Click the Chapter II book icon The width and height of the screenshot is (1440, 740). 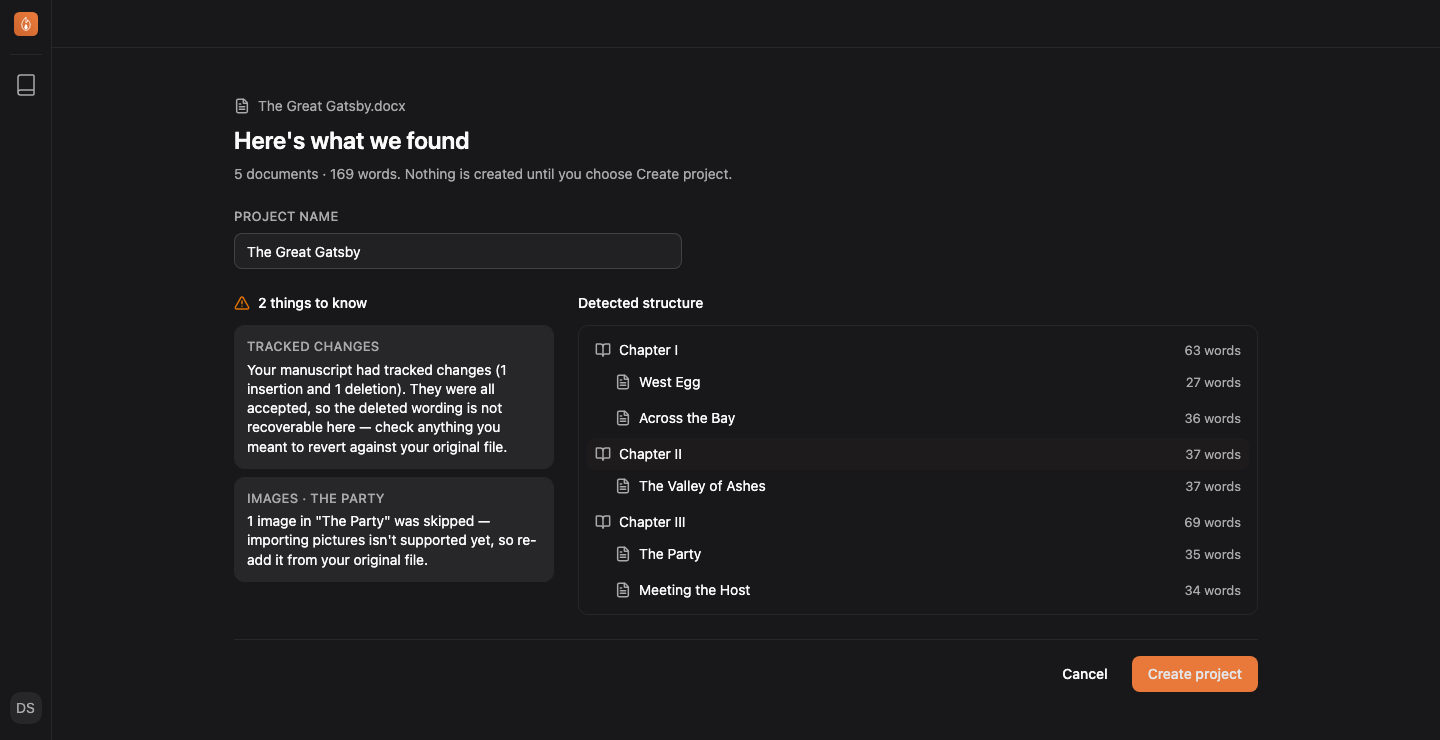click(603, 454)
